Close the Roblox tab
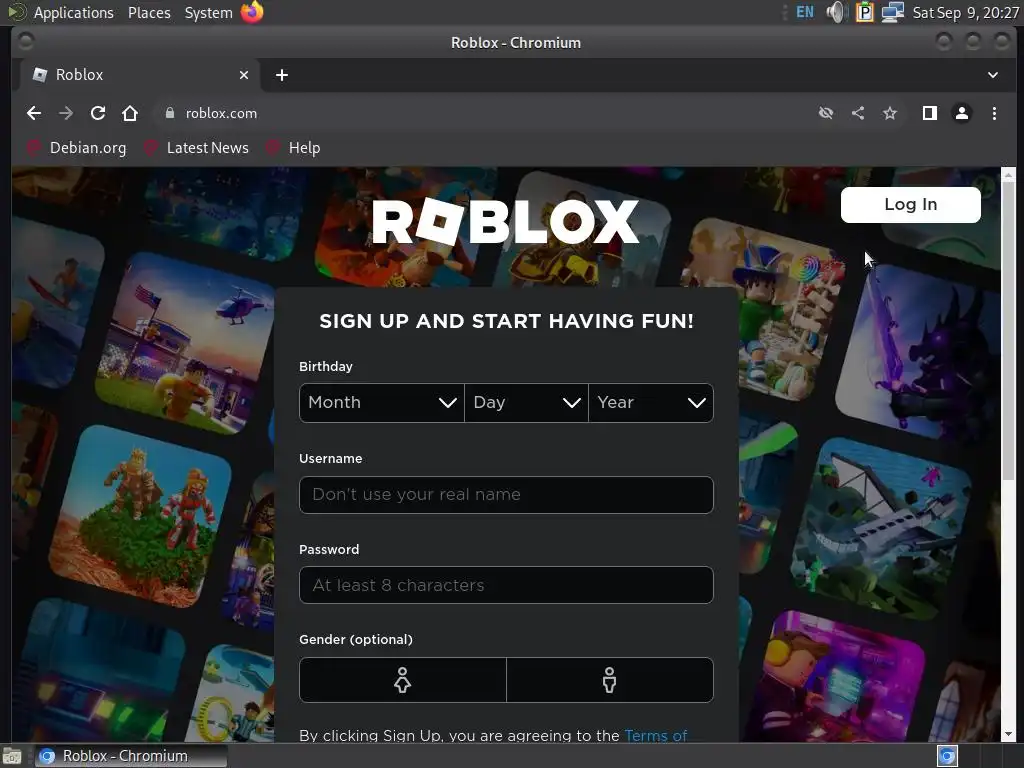Screen dimensions: 1024x768 tap(244, 75)
